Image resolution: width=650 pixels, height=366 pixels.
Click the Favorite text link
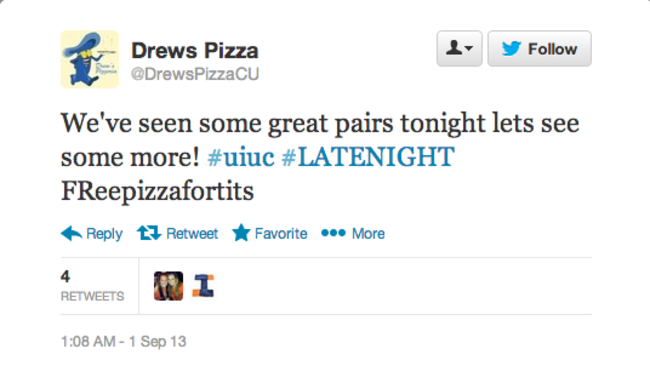[281, 233]
